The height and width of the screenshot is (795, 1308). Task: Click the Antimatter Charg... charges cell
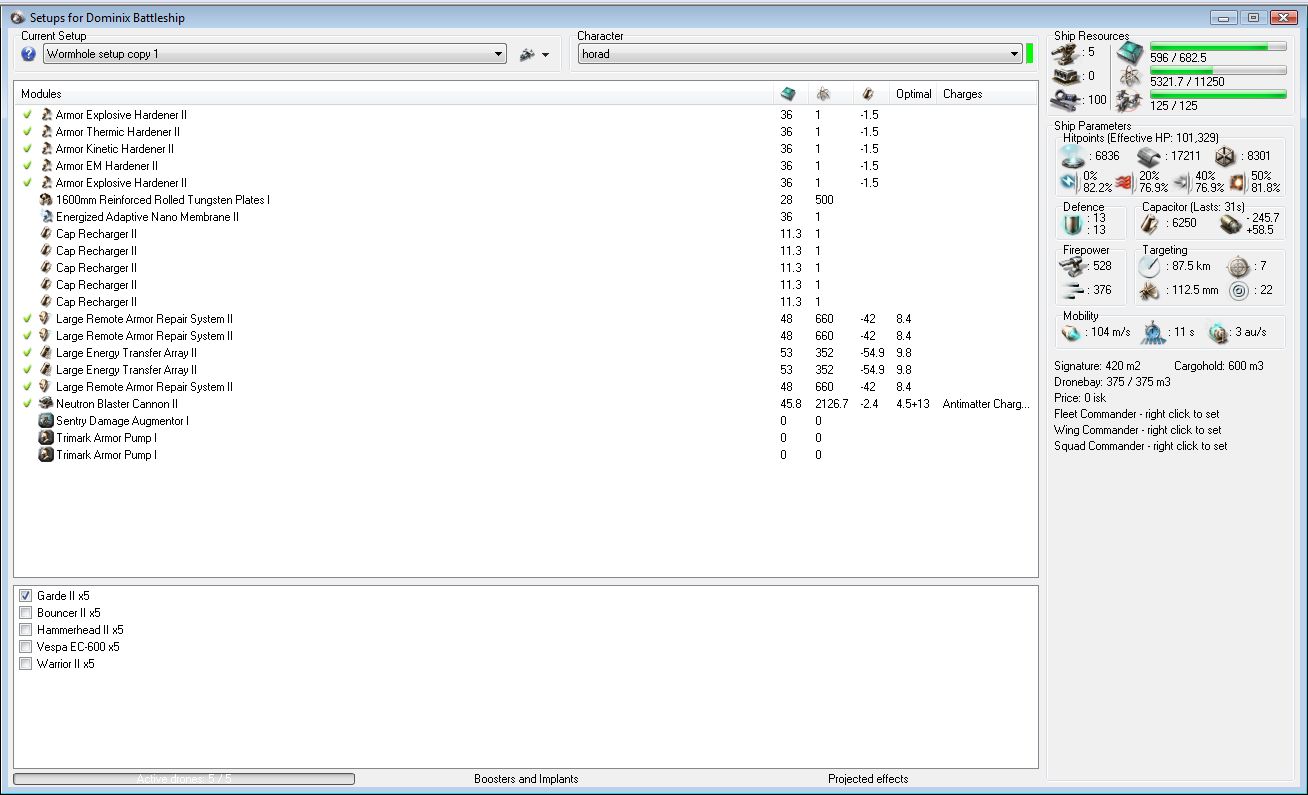tap(986, 404)
